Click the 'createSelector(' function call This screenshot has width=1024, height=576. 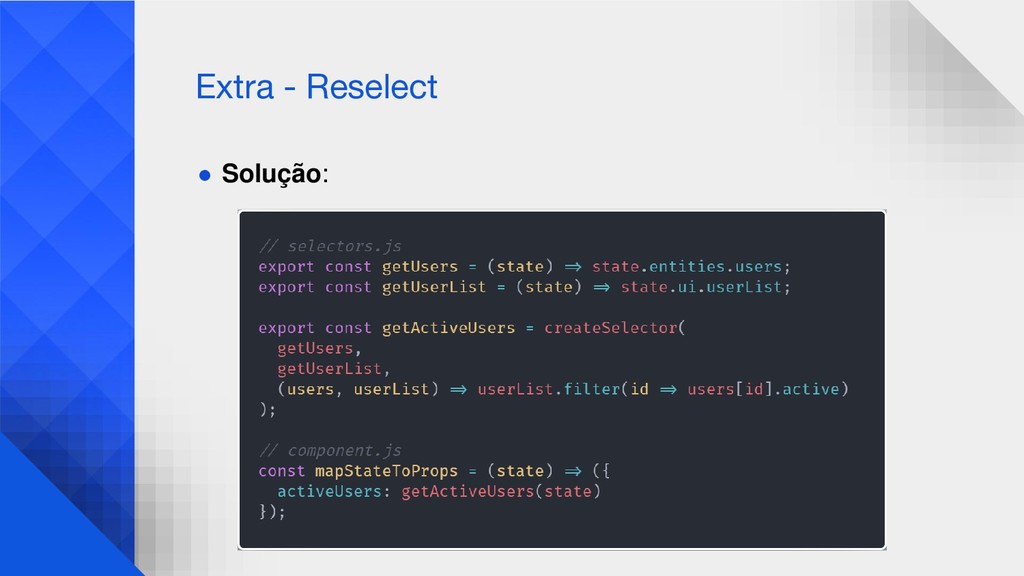[615, 328]
